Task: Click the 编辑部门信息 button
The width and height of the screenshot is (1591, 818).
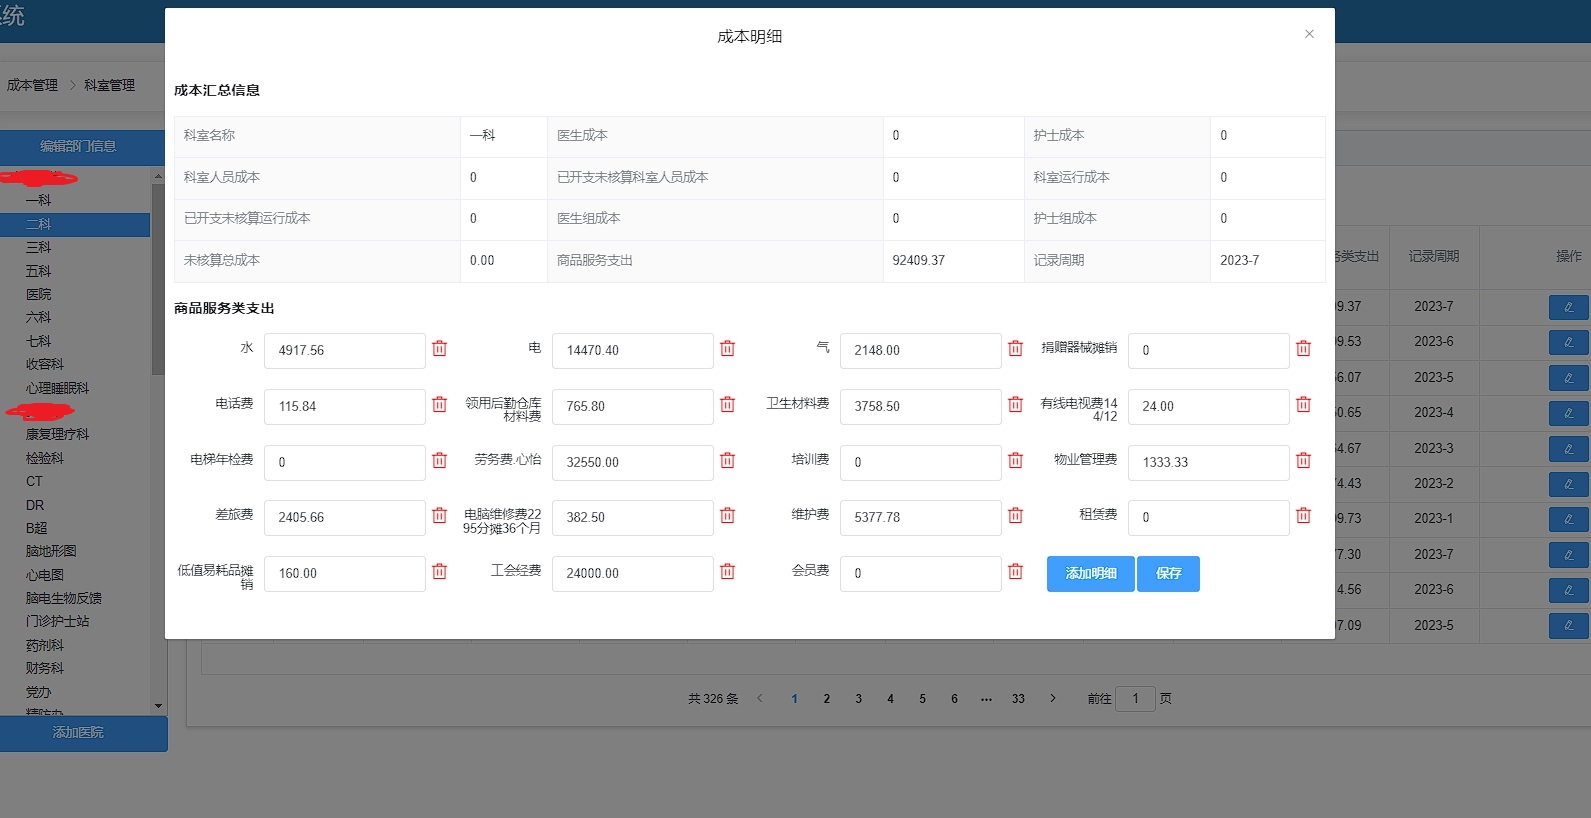Action: [x=78, y=147]
